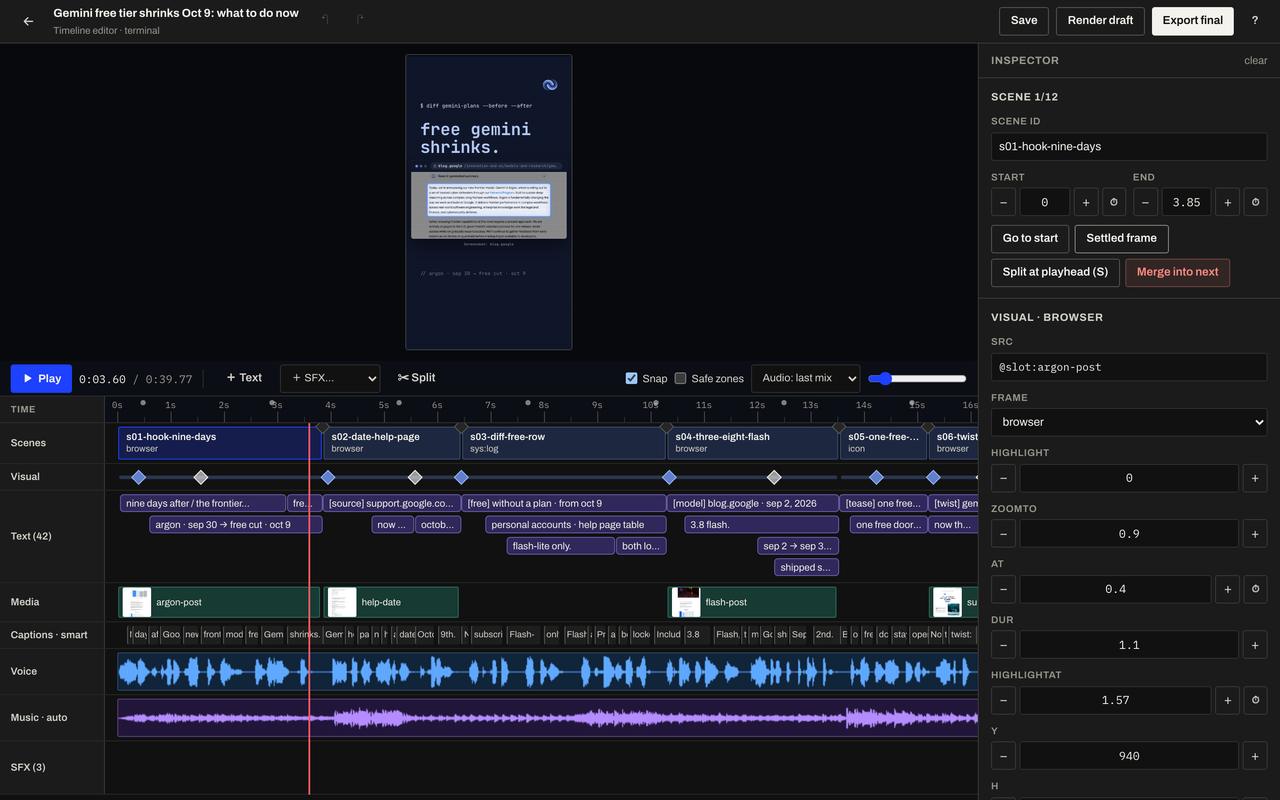
Task: Click the HIGHLIGHTAT value field 1.57
Action: click(x=1115, y=700)
